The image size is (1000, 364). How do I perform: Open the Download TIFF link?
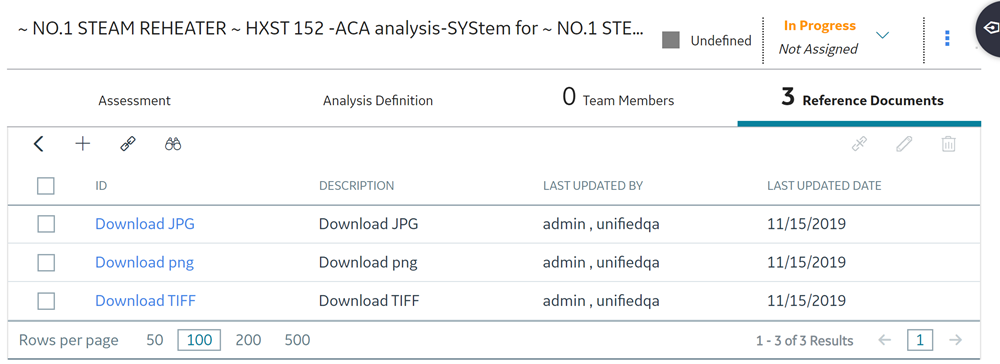coord(145,300)
